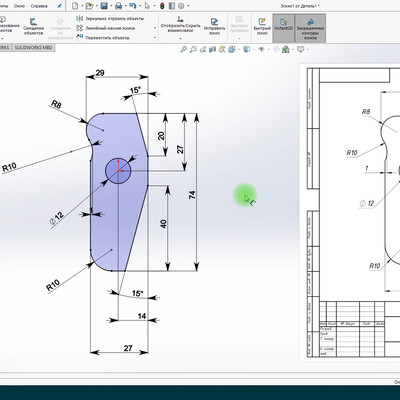Viewport: 400px width, 400px height.
Task: Choose Linear Sketch Pattern (Линейный массив эскиза)
Action: [x=106, y=28]
